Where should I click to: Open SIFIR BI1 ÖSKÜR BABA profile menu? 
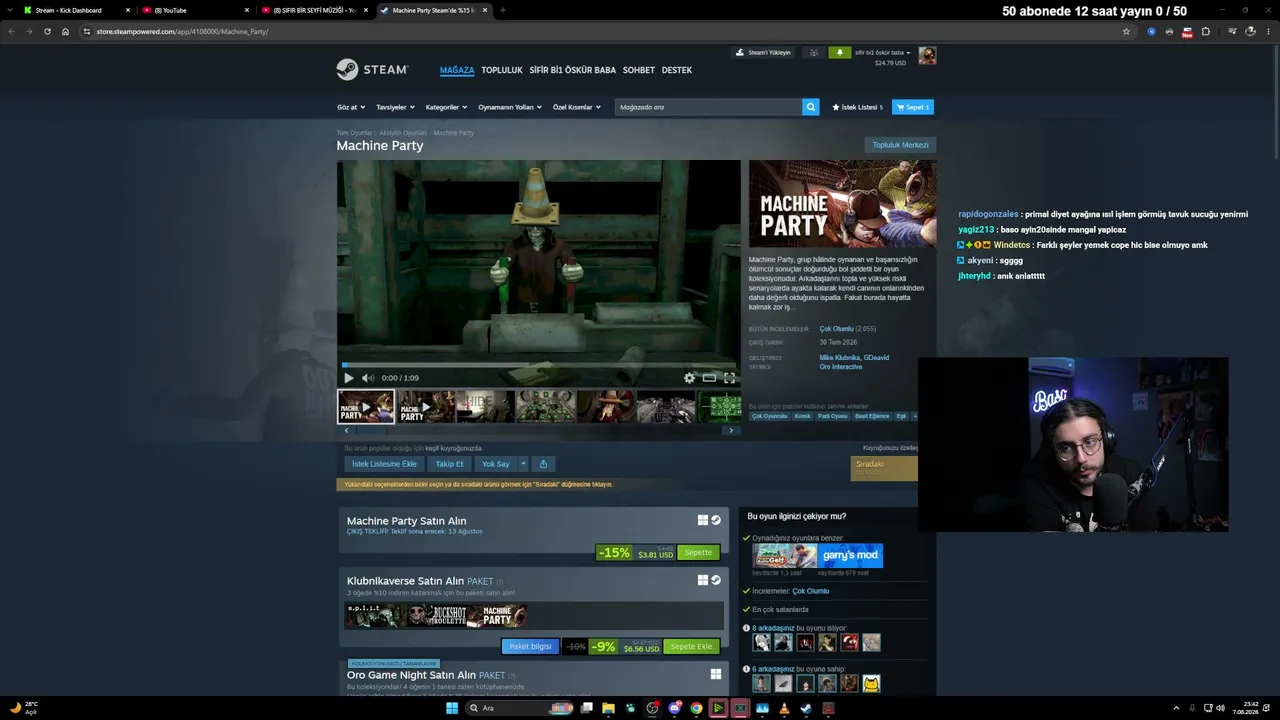pos(573,70)
